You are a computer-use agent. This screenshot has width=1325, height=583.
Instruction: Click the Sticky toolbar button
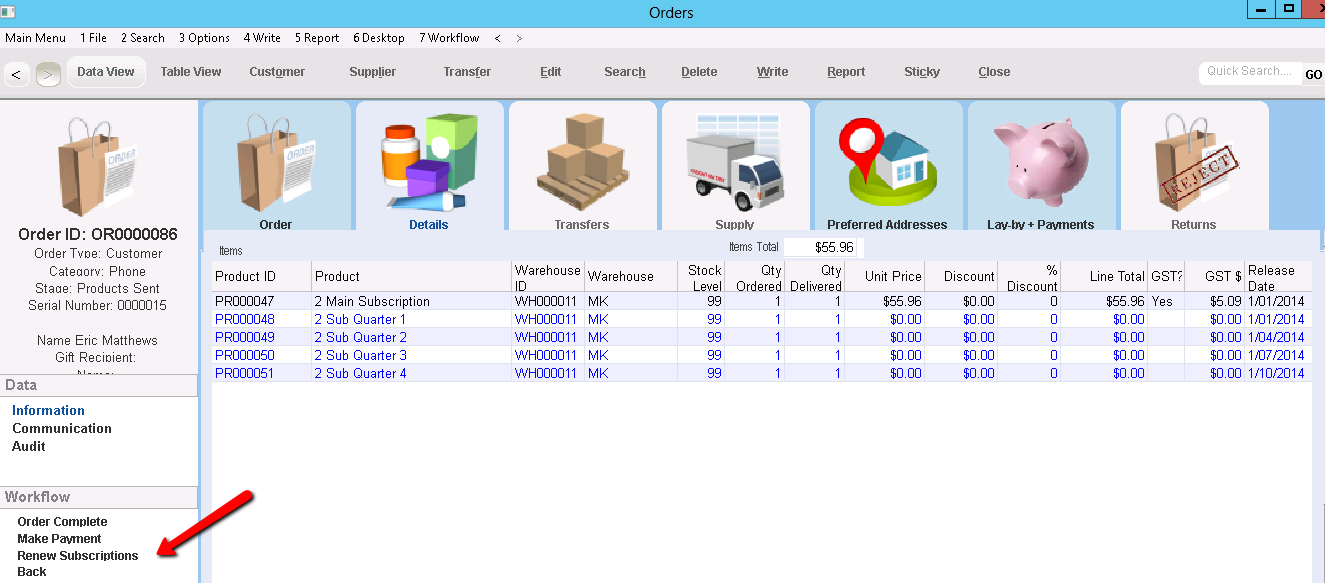[922, 72]
